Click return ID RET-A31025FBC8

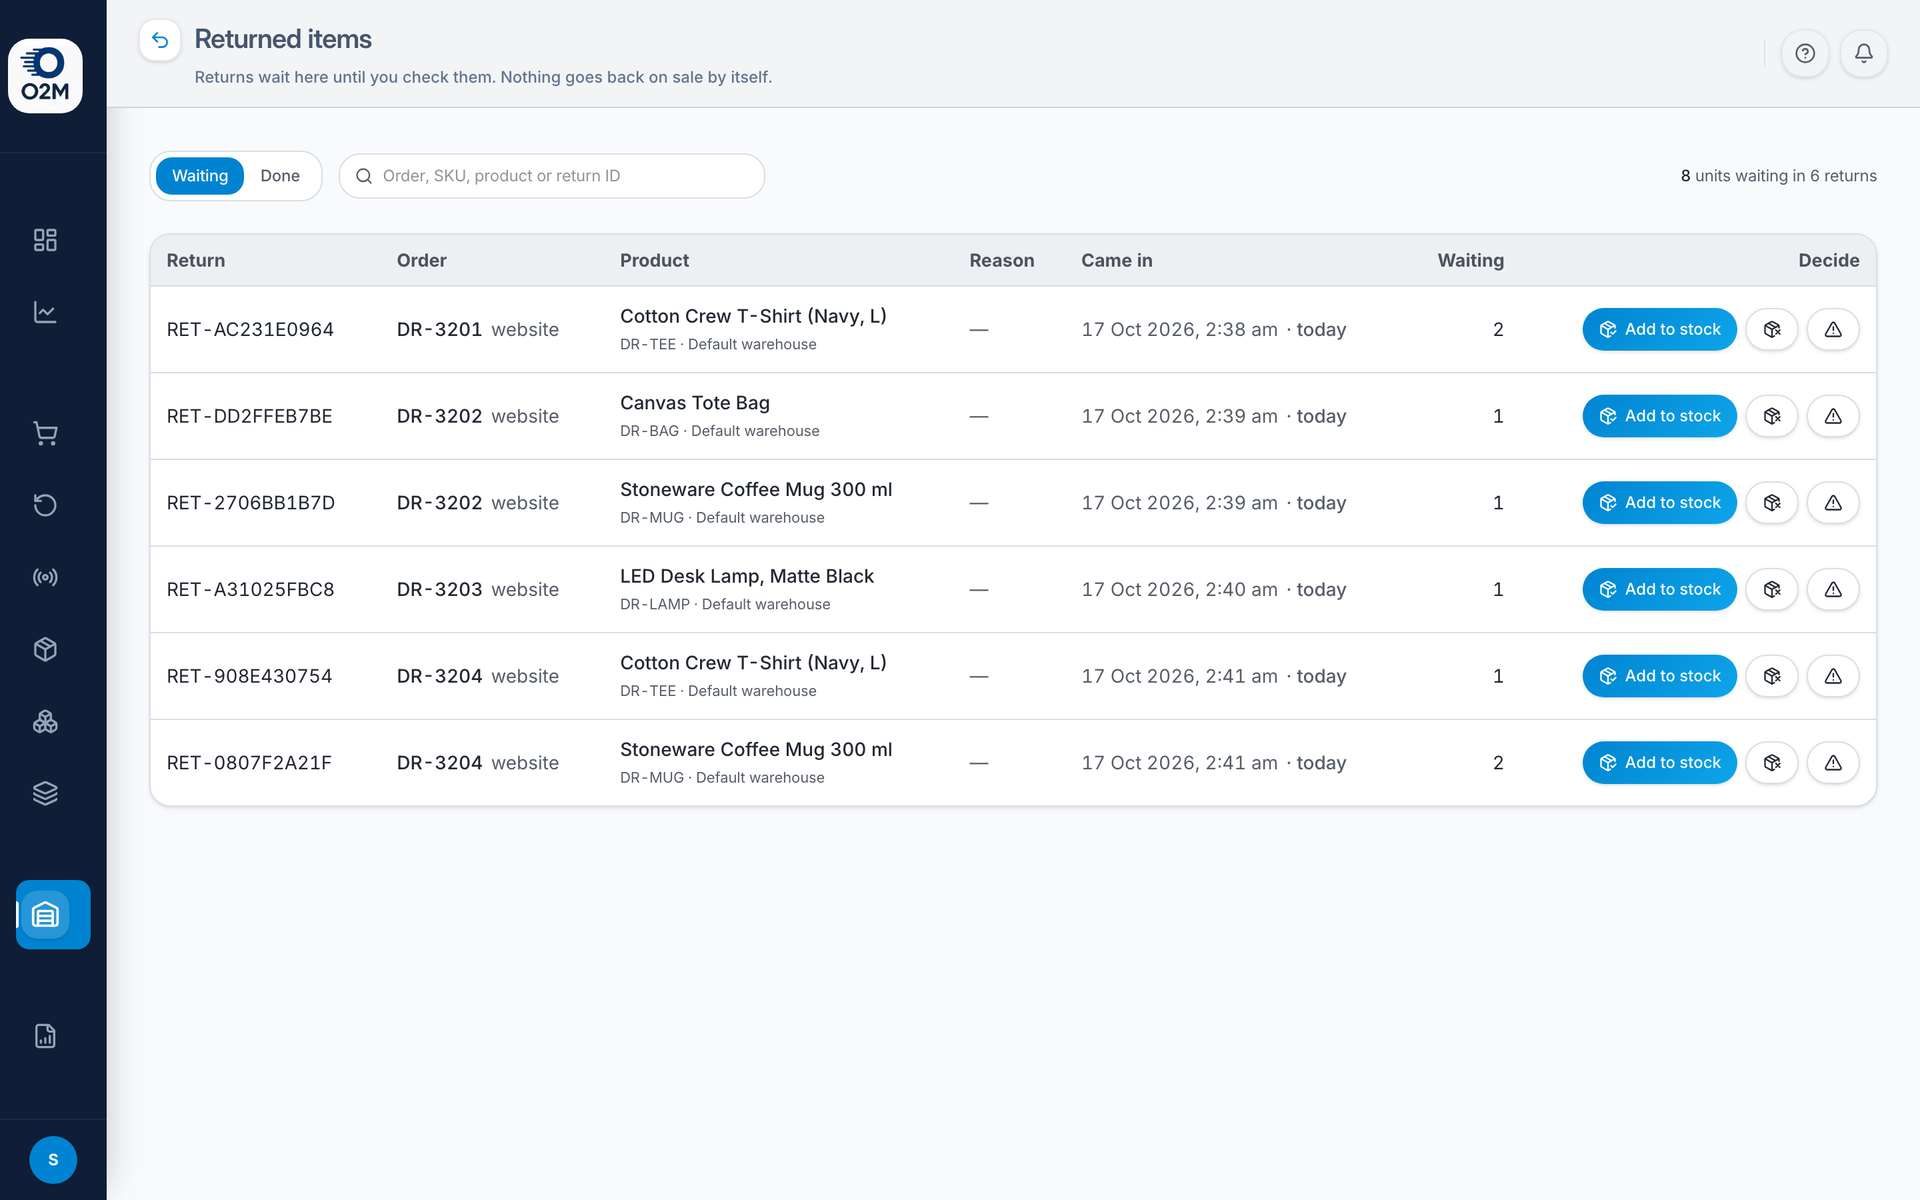(x=250, y=590)
